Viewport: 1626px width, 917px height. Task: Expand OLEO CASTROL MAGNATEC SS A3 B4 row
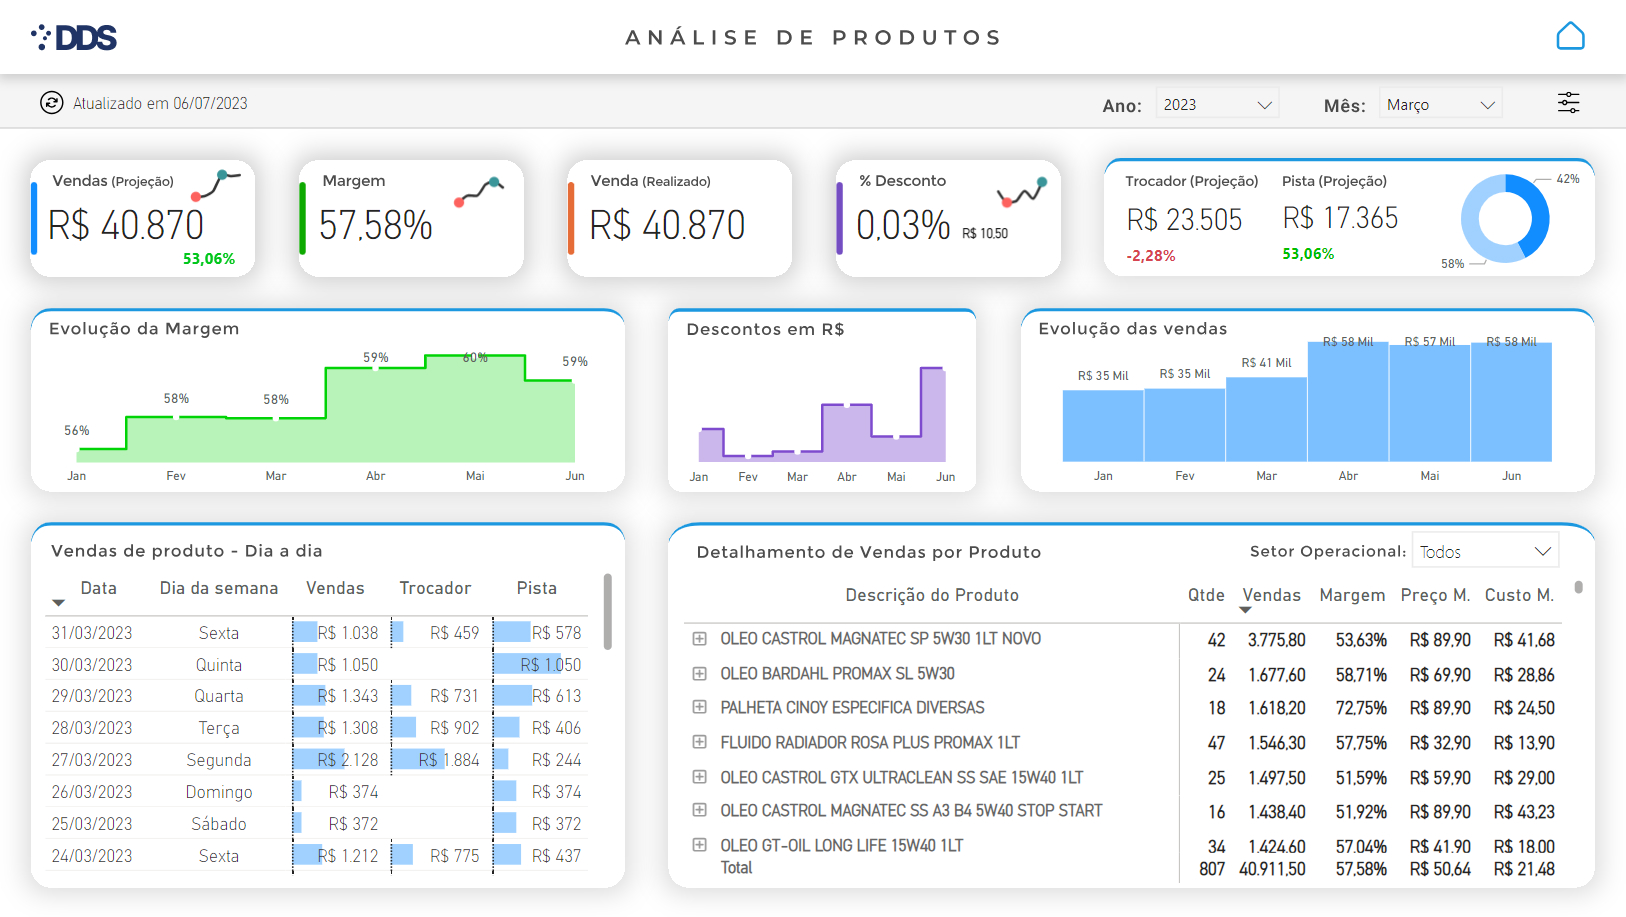click(700, 810)
